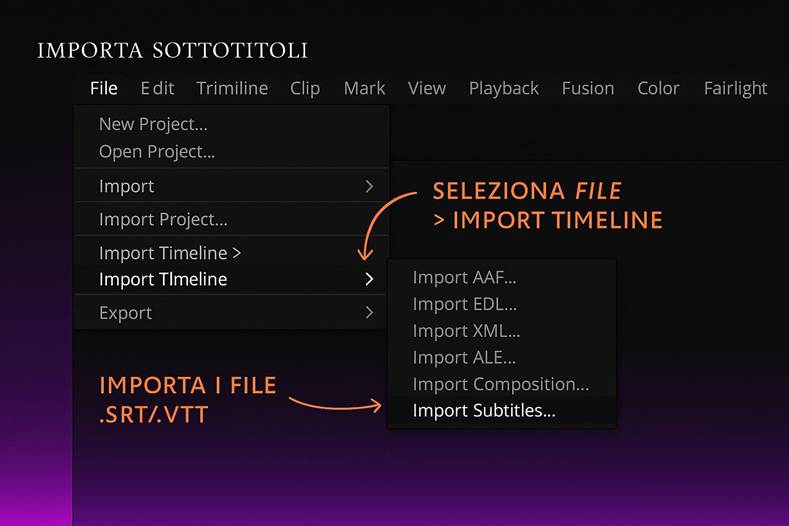
Task: Expand the Export submenu chevron arrow
Action: [x=369, y=313]
